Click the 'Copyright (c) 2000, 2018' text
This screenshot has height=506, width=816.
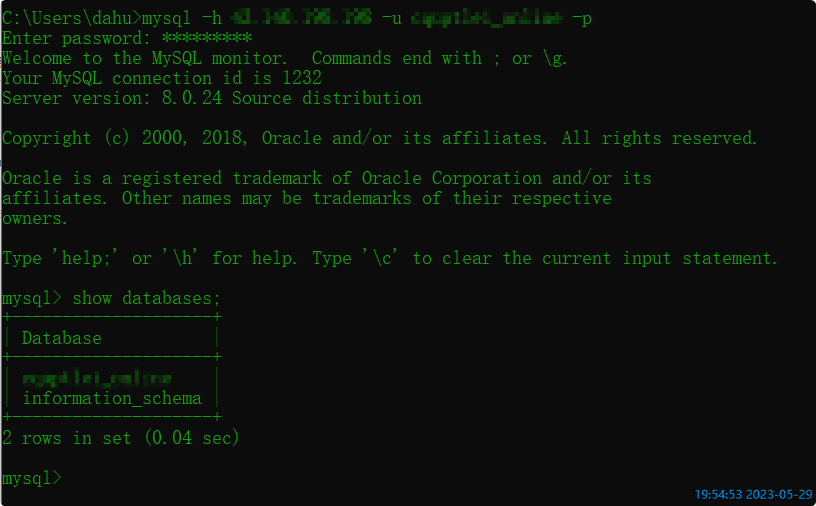point(125,138)
